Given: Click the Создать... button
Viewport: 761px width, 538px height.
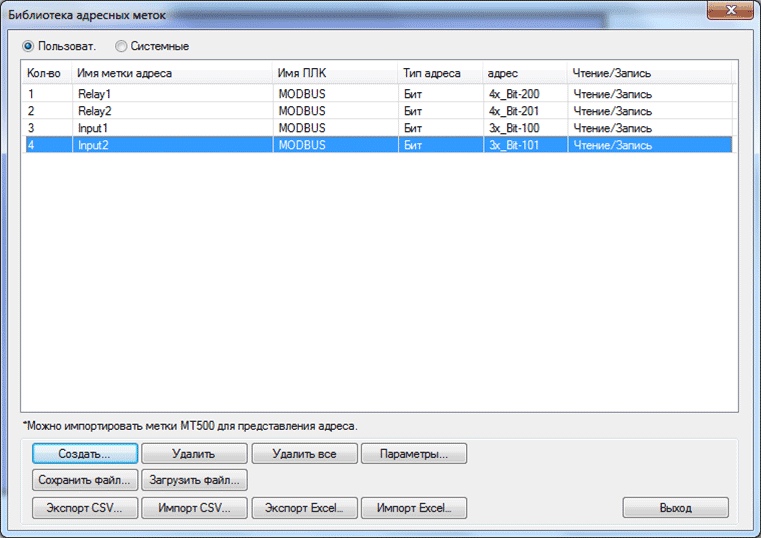Looking at the screenshot, I should 85,454.
